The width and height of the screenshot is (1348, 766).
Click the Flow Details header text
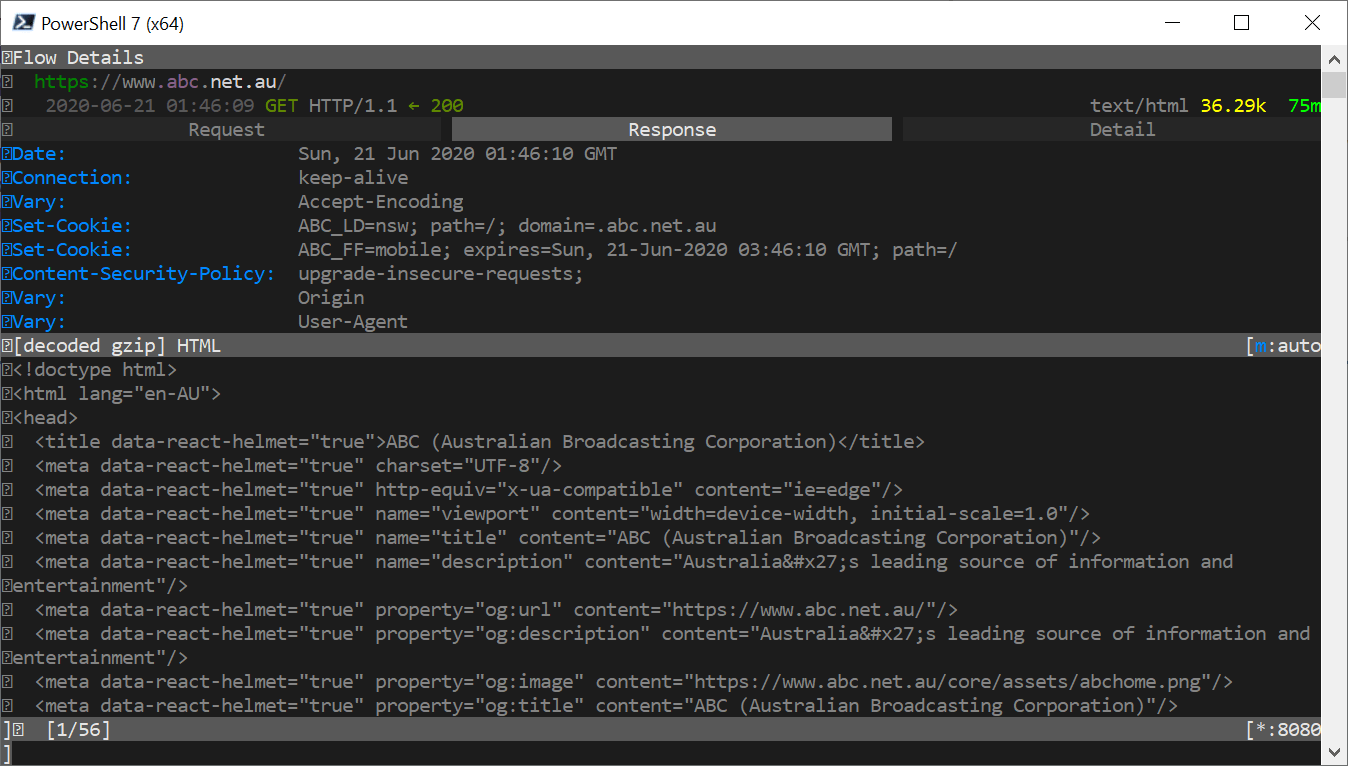(78, 58)
